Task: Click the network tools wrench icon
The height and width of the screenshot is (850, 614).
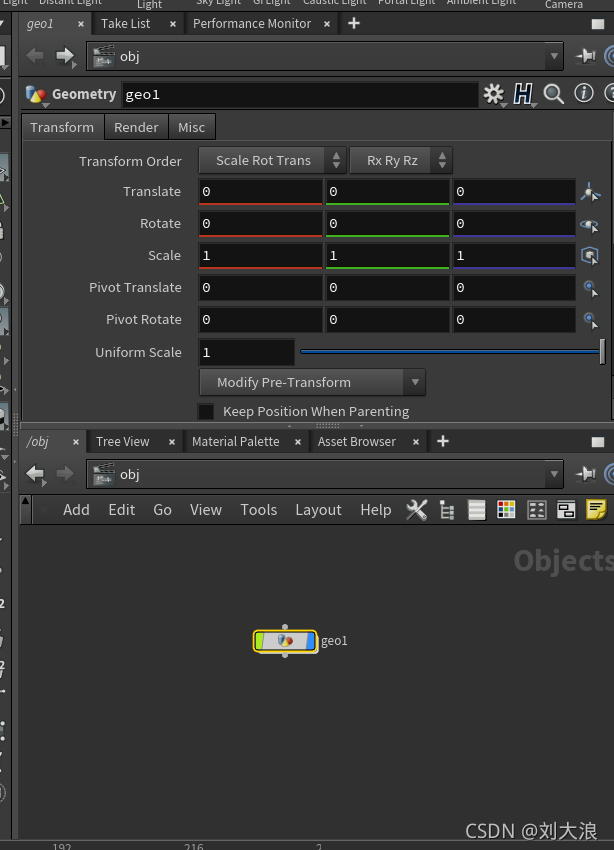Action: click(416, 510)
